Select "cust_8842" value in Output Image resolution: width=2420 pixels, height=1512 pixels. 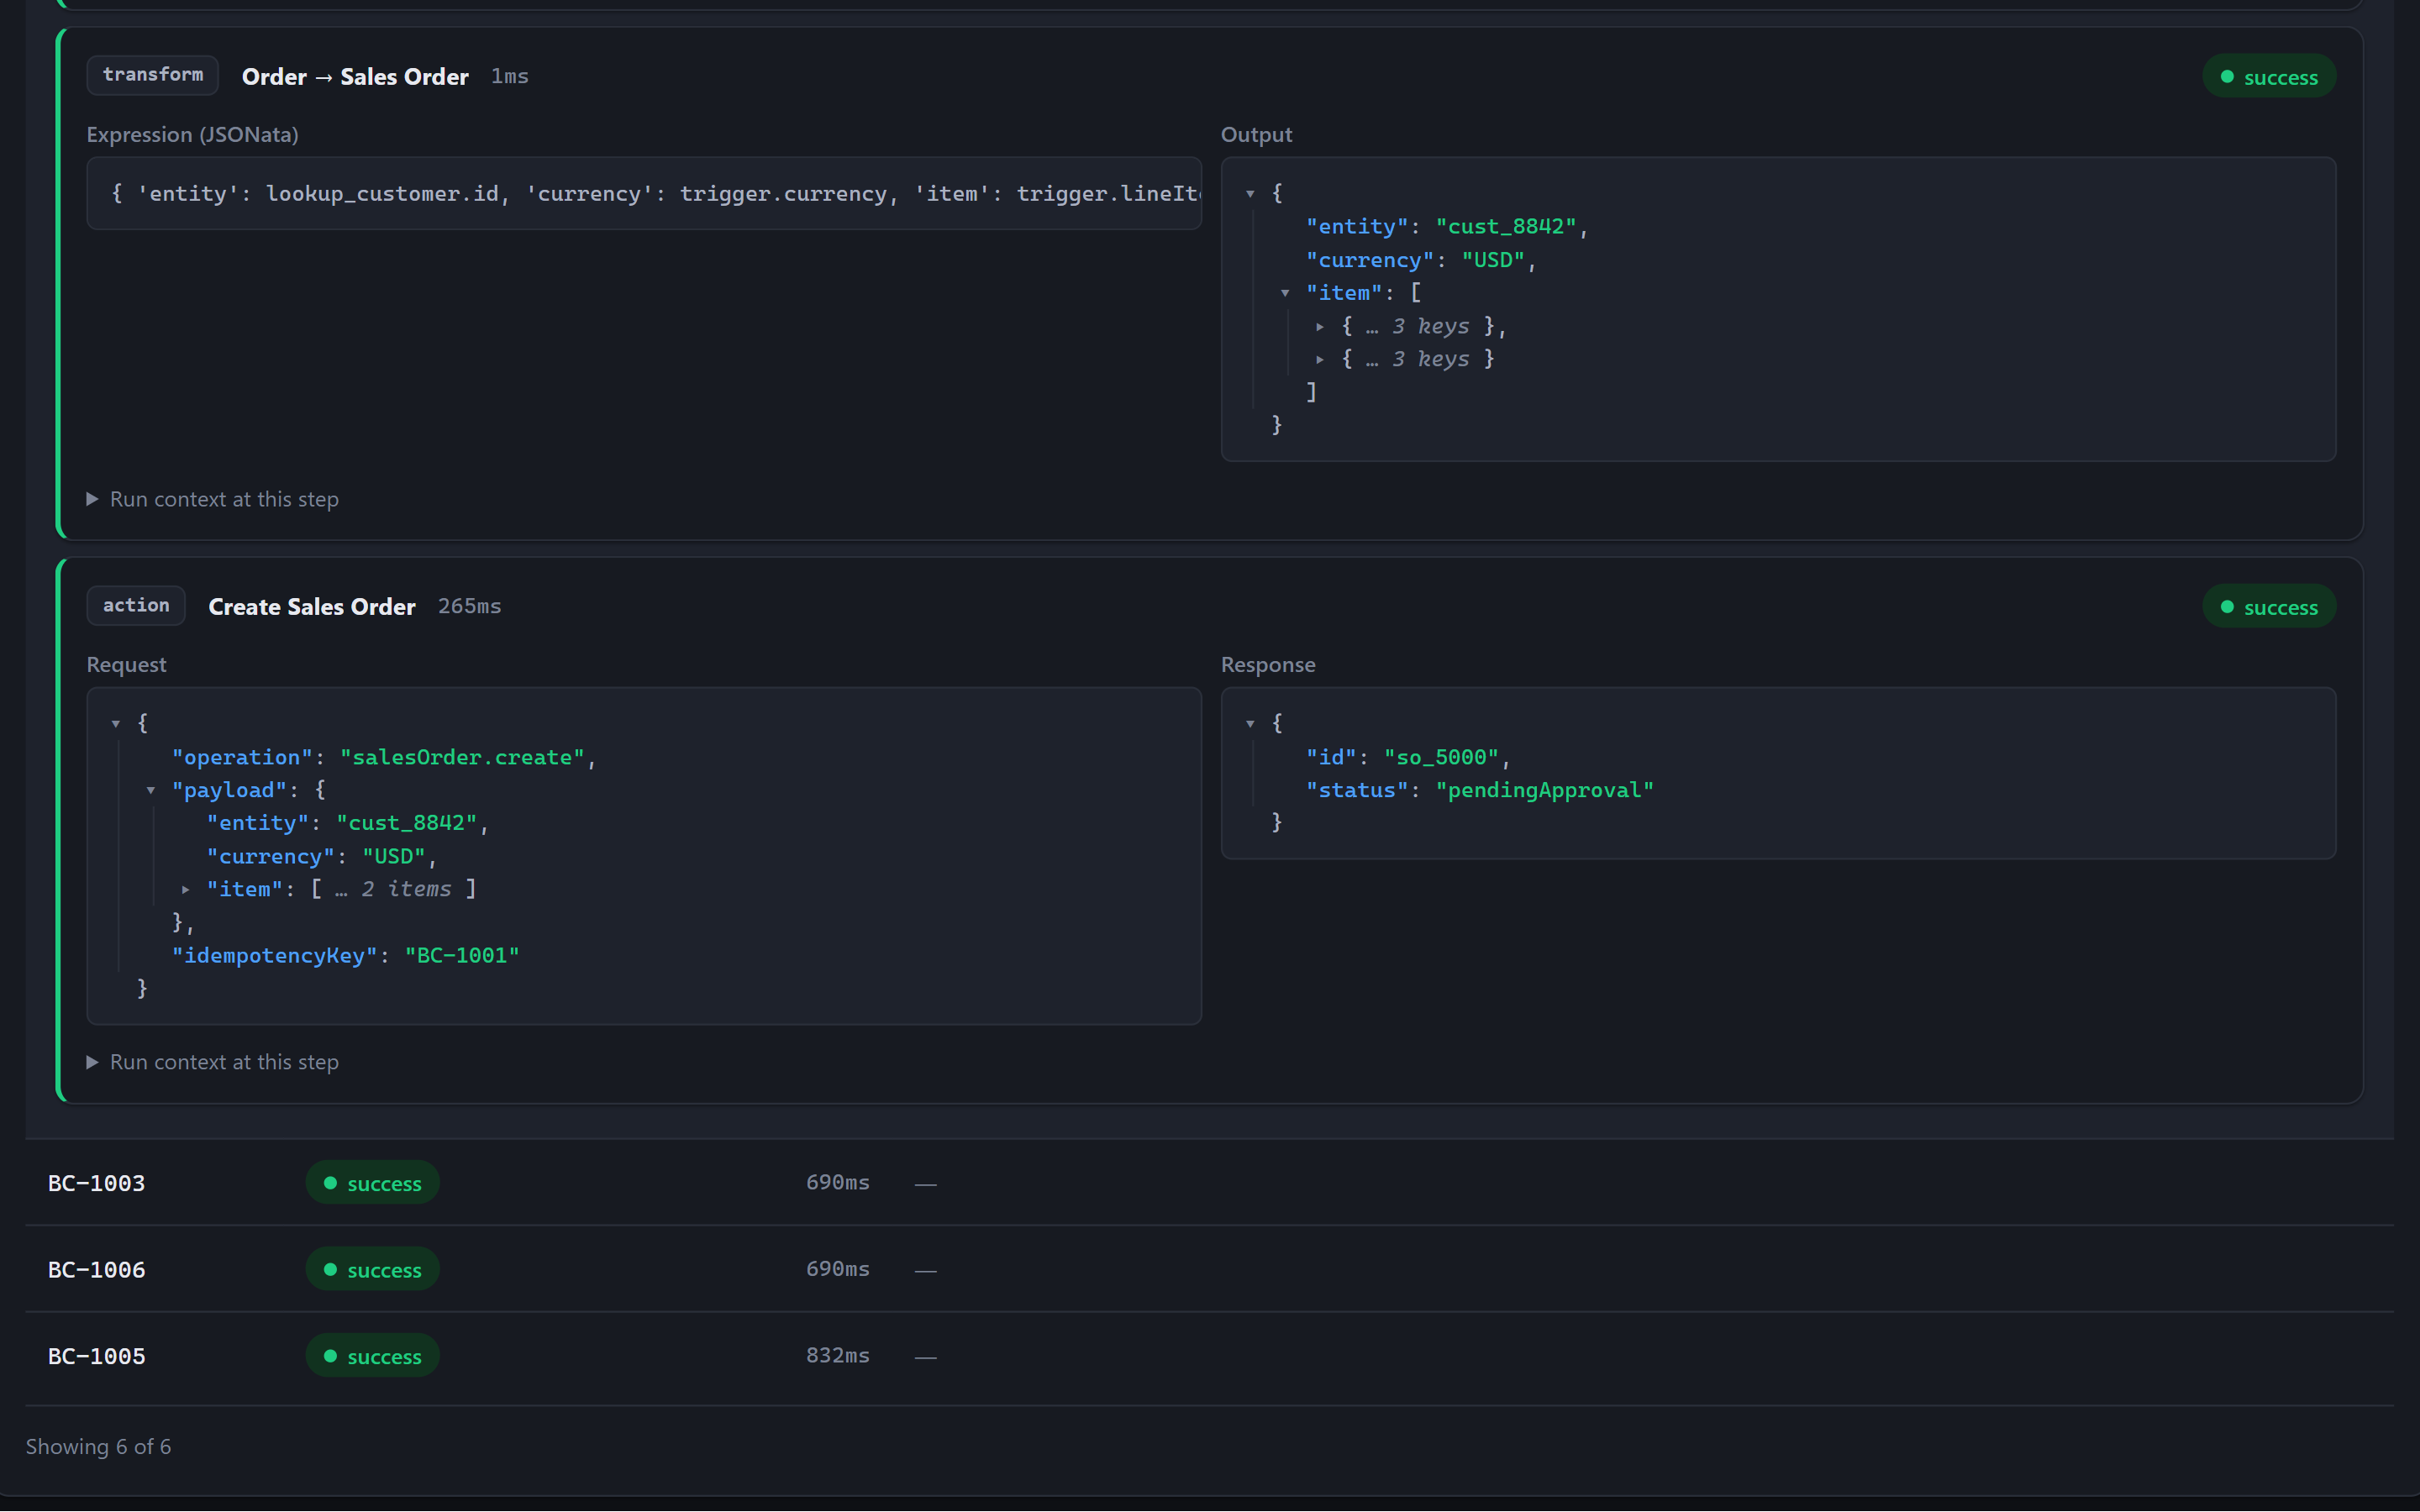pyautogui.click(x=1506, y=227)
